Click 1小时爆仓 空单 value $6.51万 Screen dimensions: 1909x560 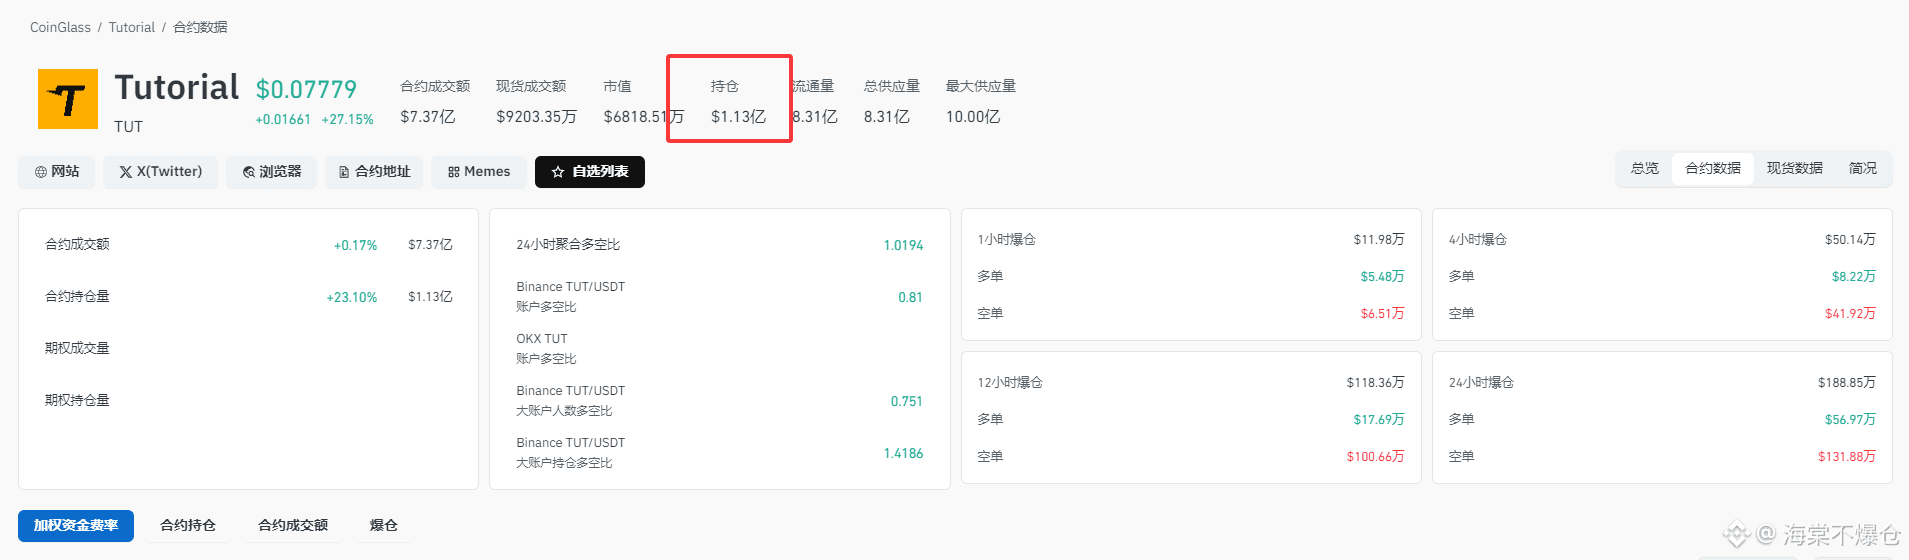click(x=1382, y=313)
